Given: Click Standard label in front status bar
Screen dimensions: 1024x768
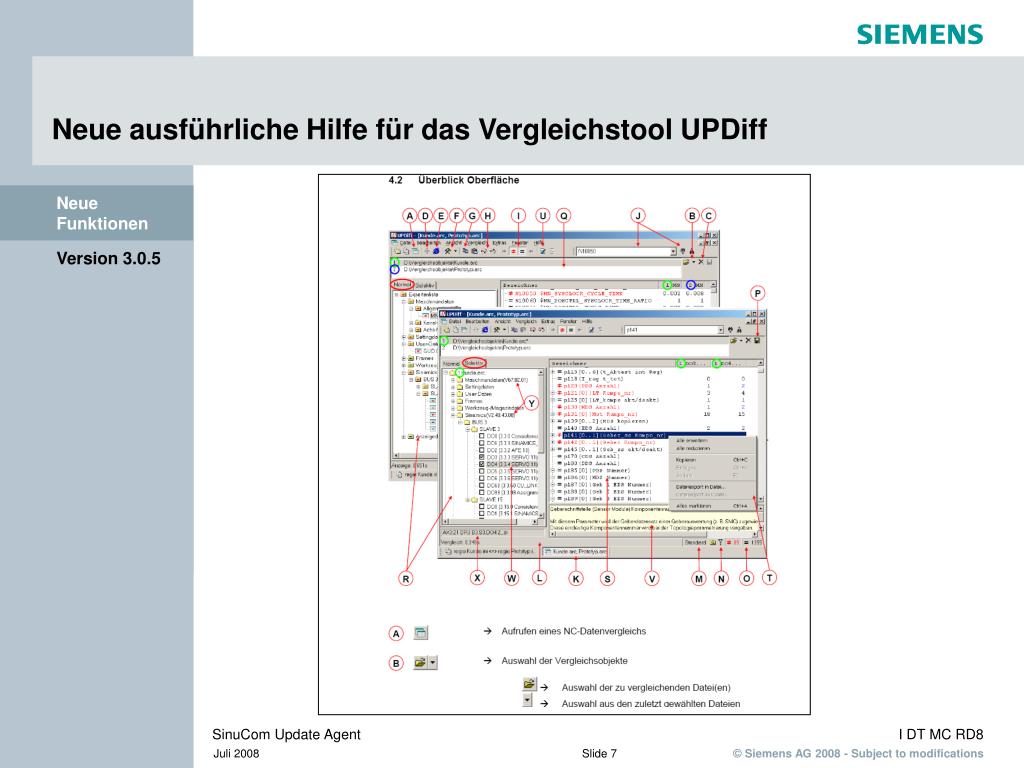Looking at the screenshot, I should click(x=696, y=542).
